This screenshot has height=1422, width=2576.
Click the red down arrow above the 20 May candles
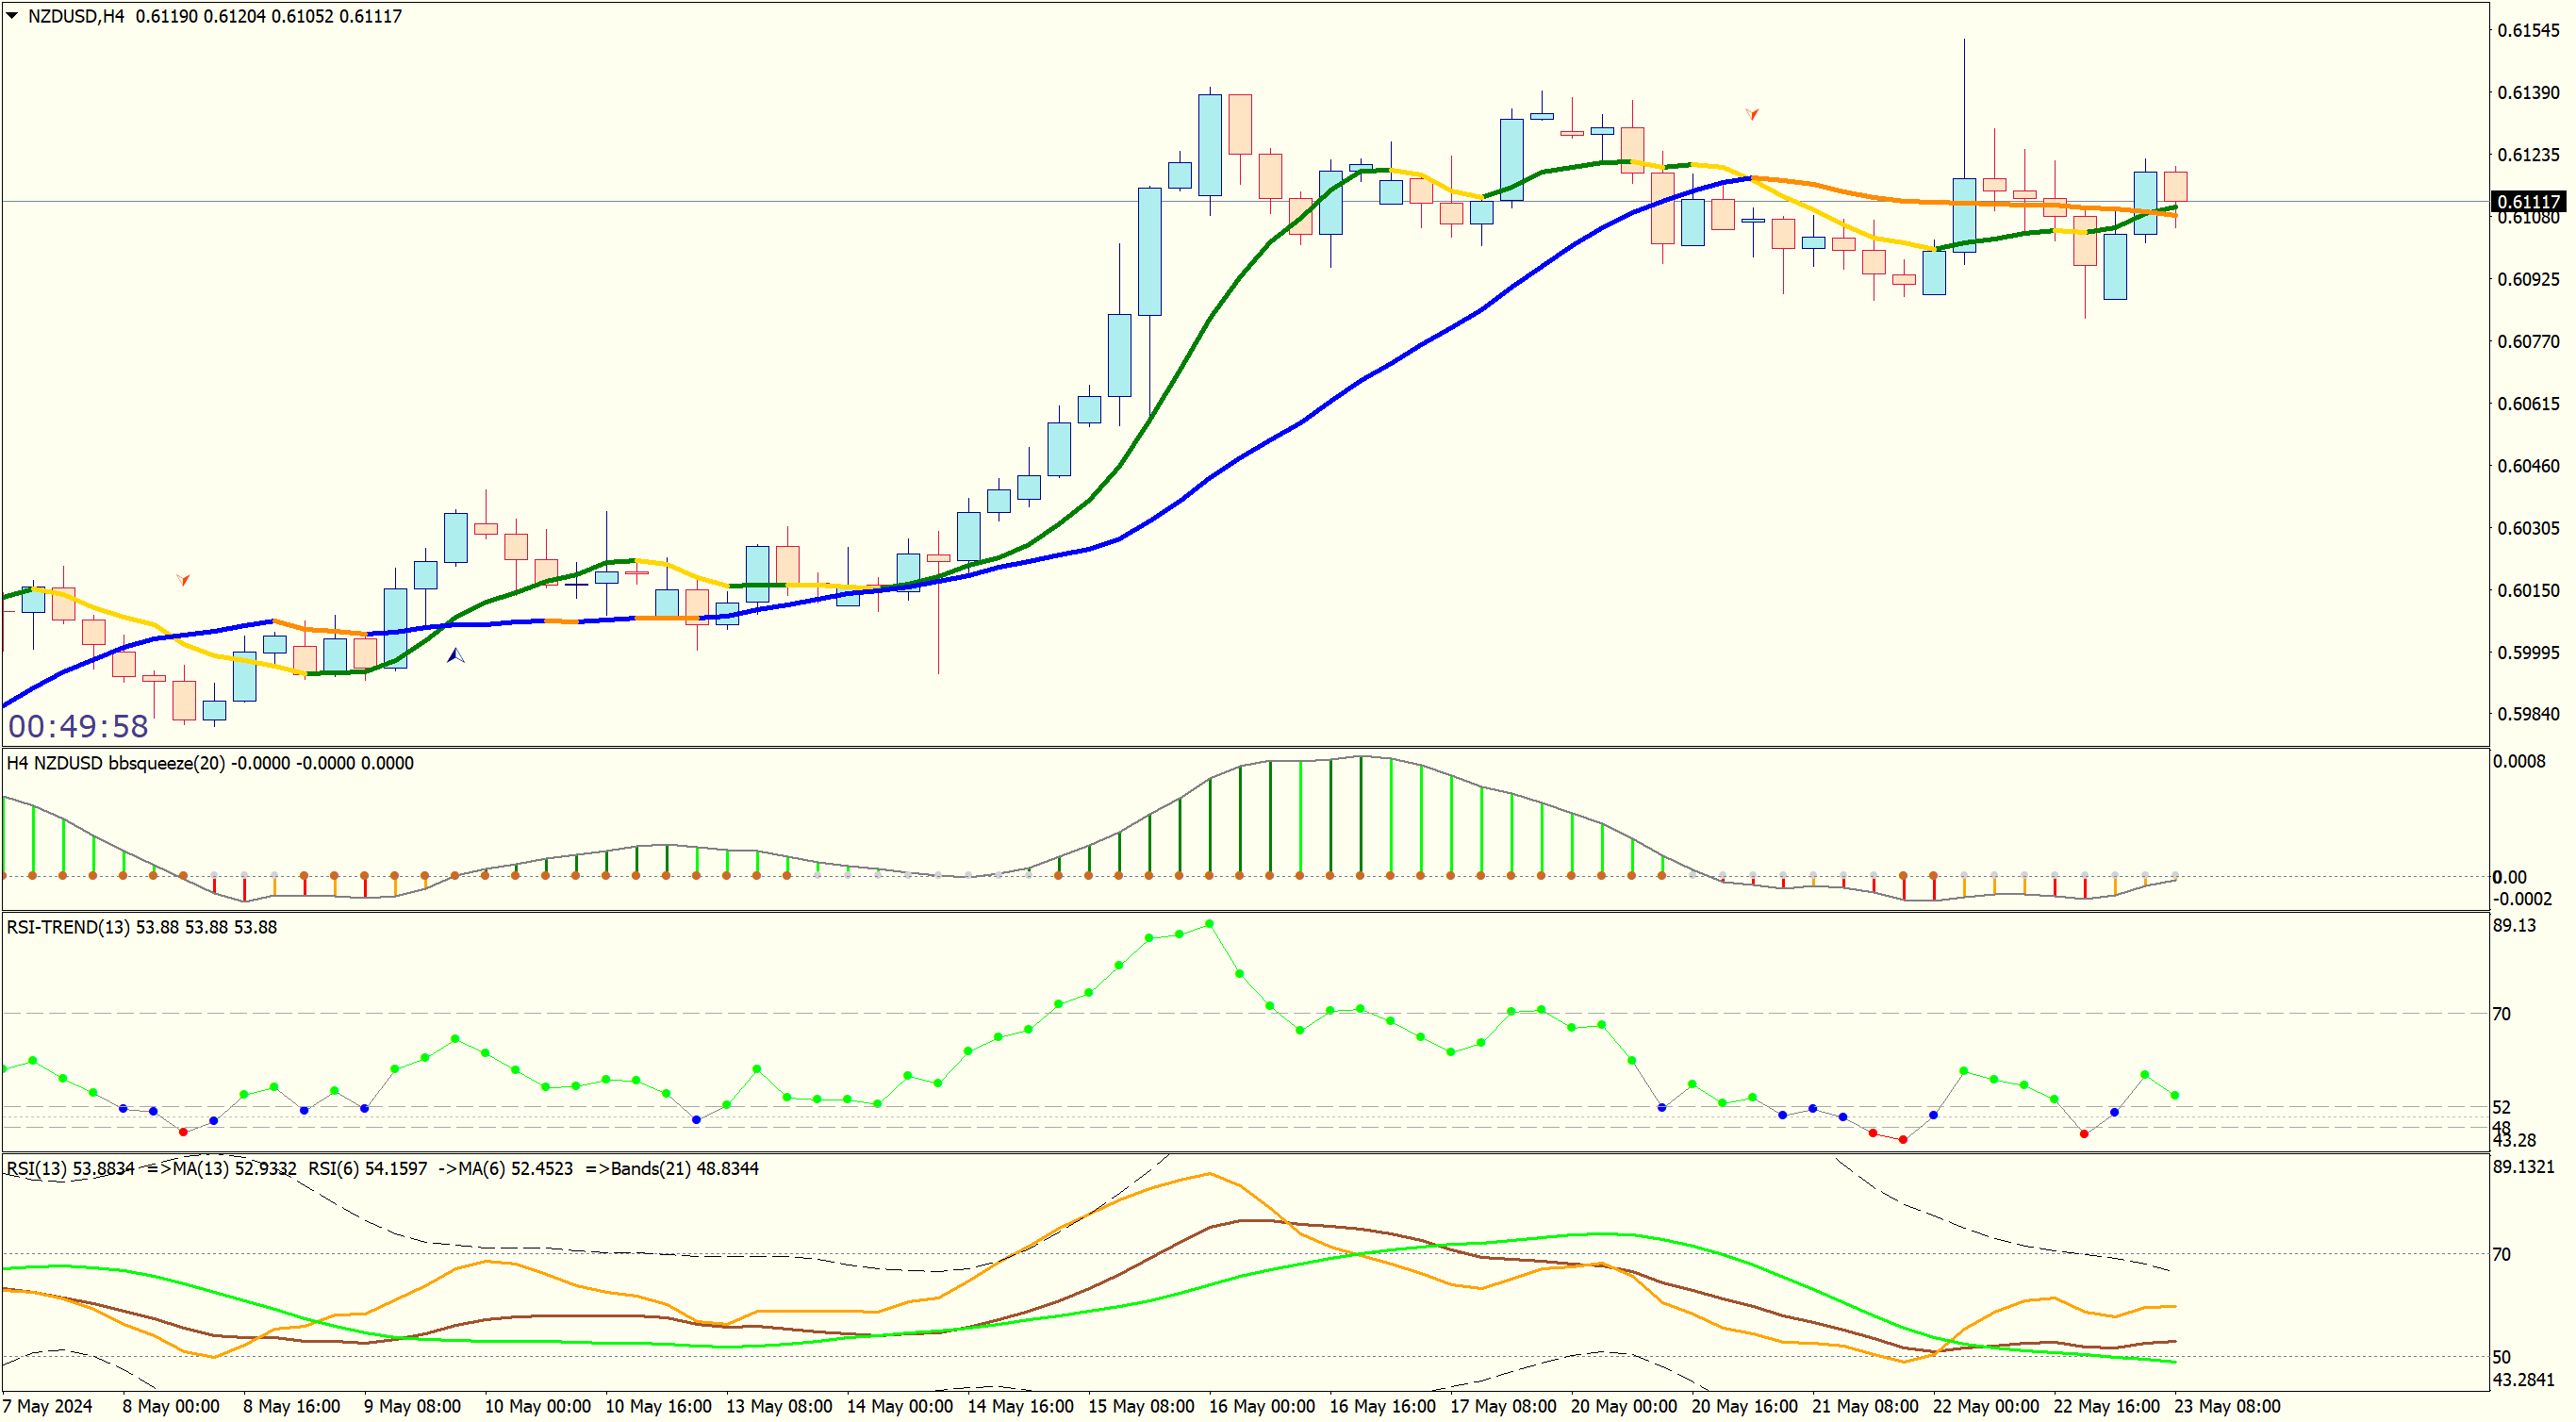[x=1752, y=114]
